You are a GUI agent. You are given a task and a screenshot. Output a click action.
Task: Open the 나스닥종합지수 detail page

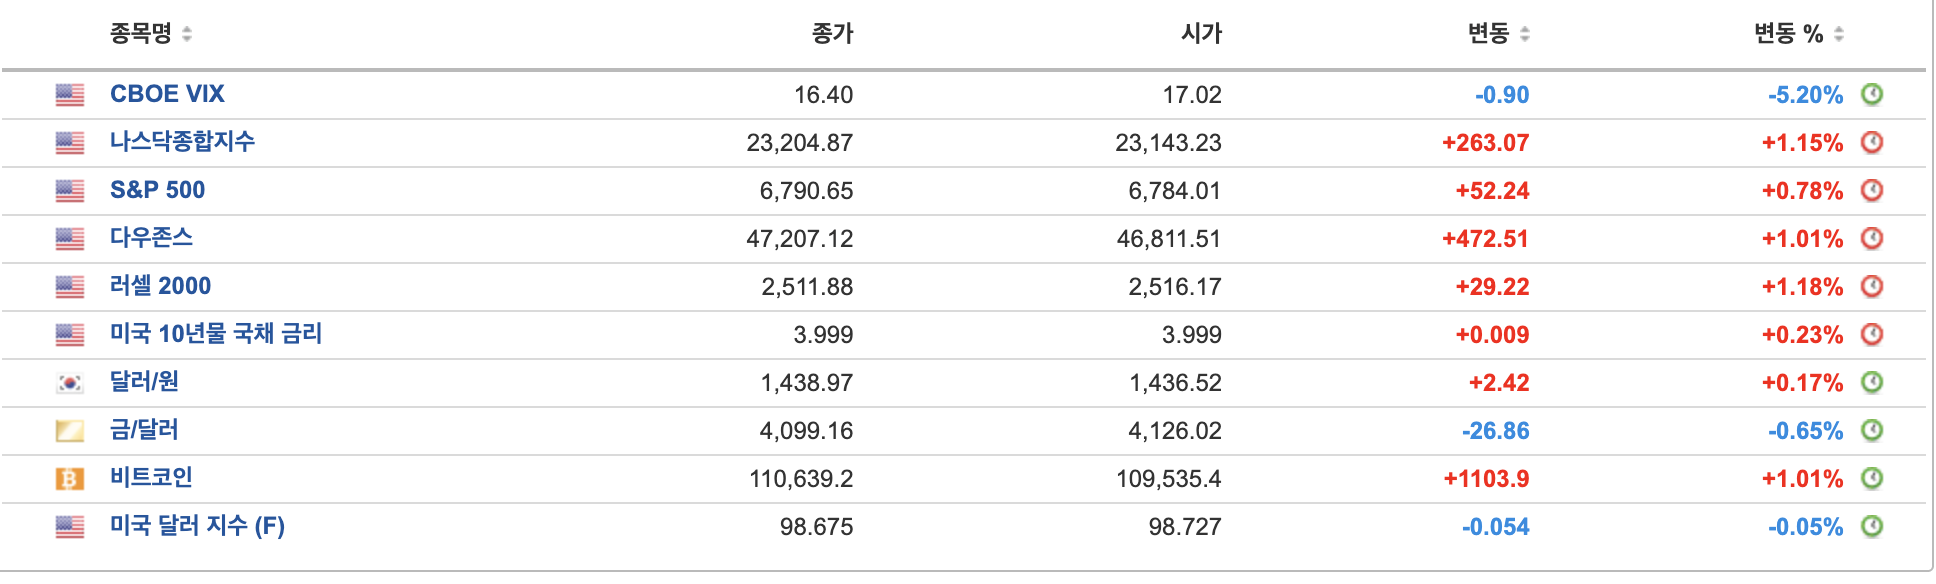tap(185, 142)
